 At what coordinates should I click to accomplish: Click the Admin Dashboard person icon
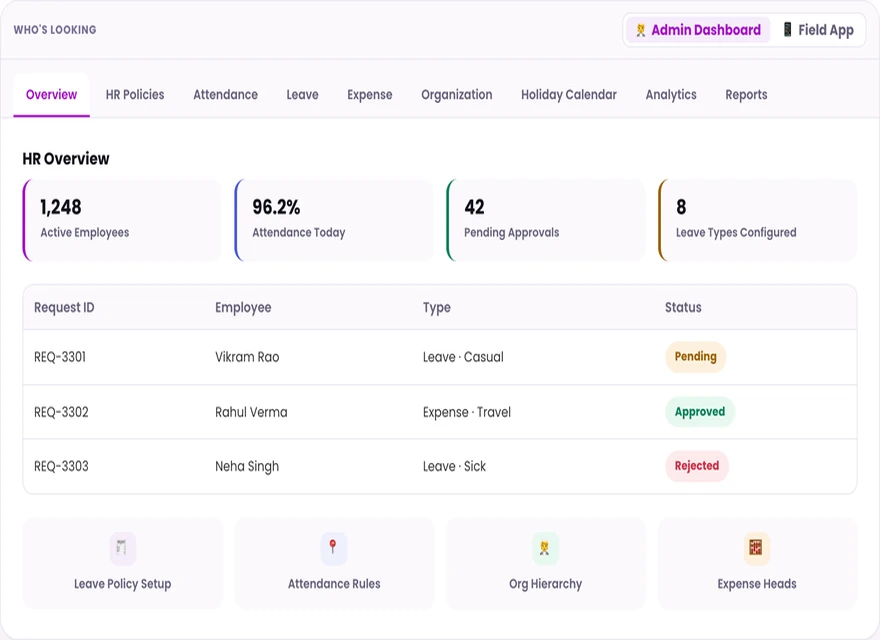(640, 30)
